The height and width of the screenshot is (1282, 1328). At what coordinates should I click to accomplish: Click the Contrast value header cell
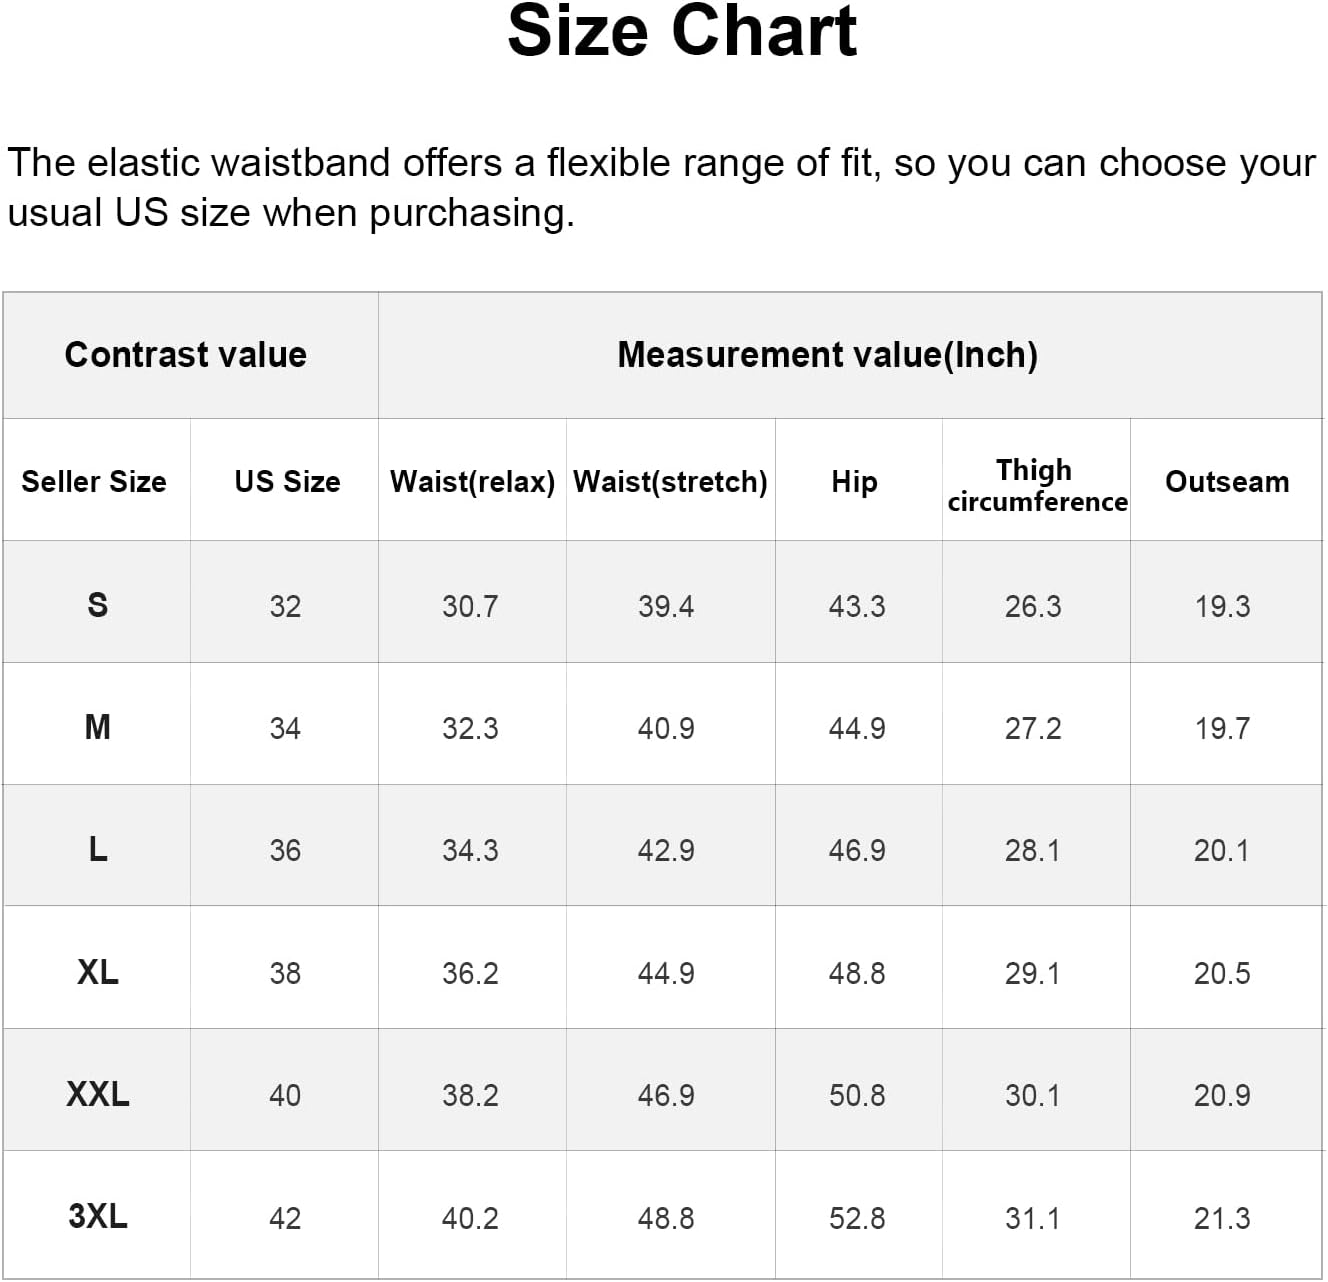tap(186, 355)
